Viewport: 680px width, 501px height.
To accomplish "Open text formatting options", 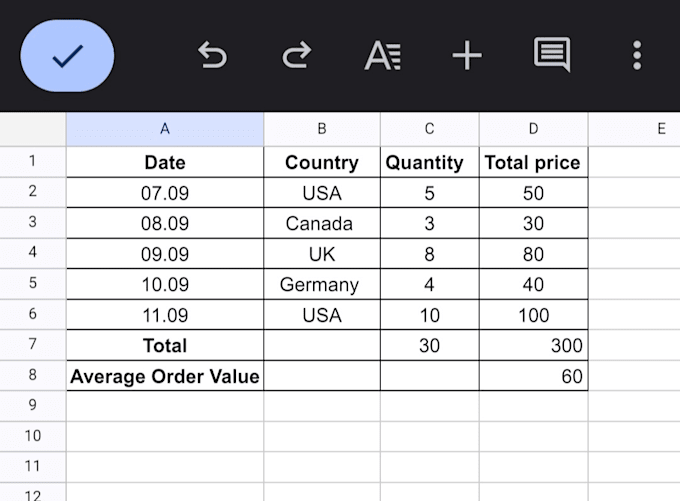I will point(382,55).
